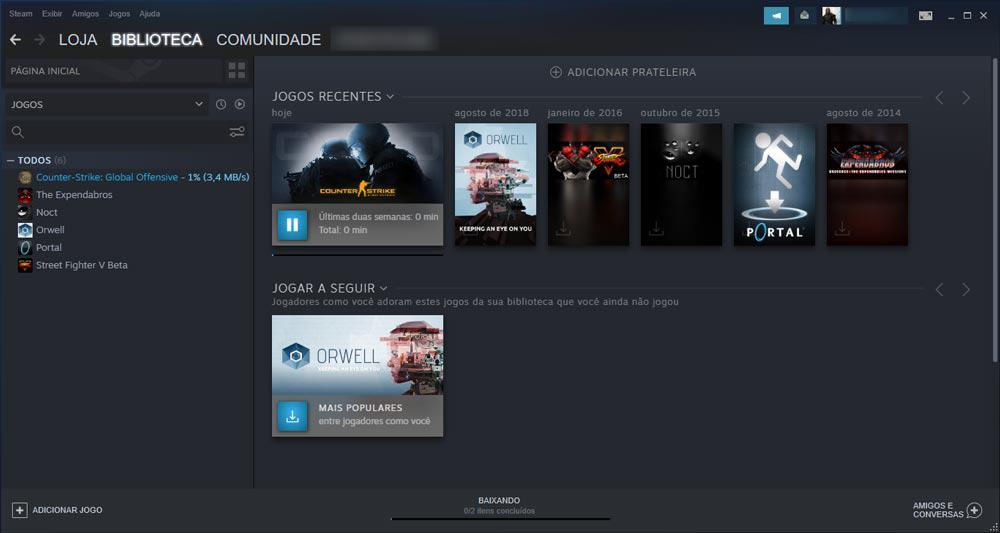Image resolution: width=1000 pixels, height=533 pixels.
Task: Collapse the Todos category
Action: 10,160
